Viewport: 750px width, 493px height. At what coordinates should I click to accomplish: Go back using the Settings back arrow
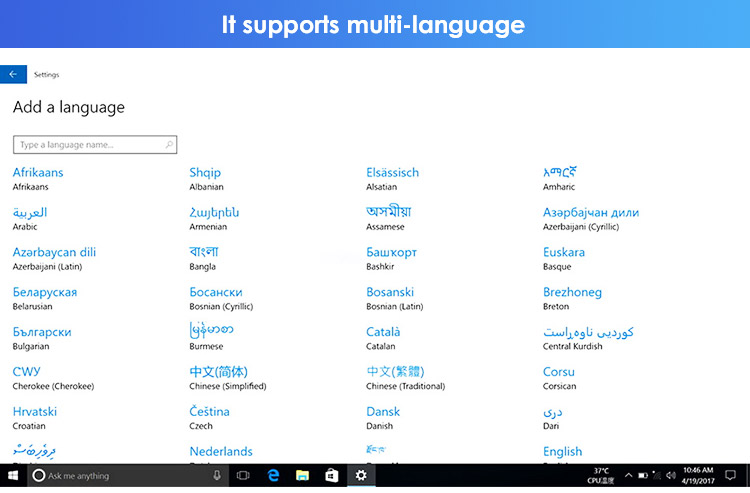pyautogui.click(x=13, y=74)
